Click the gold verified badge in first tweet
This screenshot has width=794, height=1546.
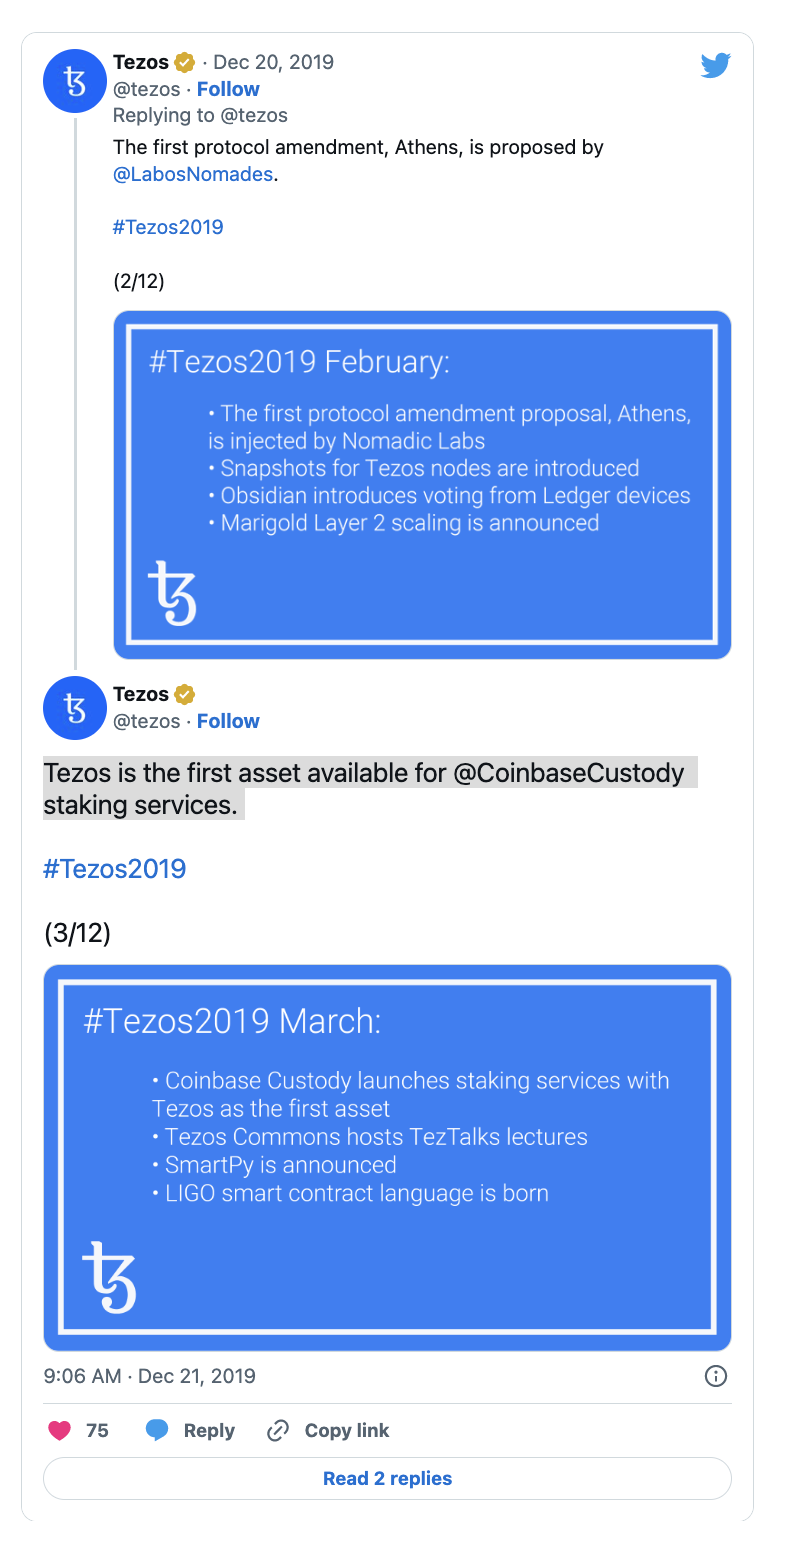click(185, 62)
